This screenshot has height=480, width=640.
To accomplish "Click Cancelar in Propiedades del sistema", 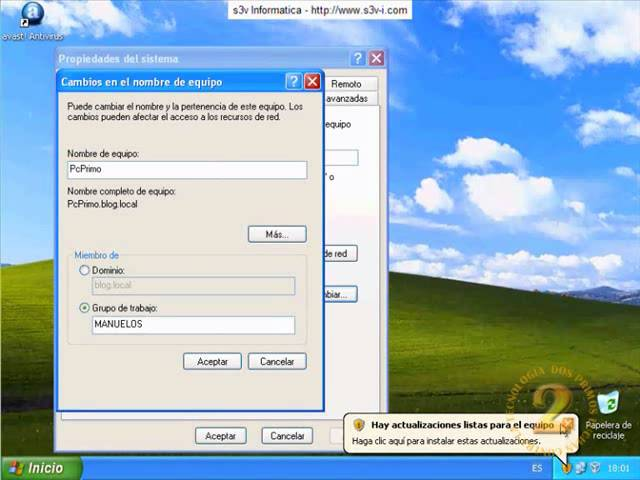I will coord(287,436).
